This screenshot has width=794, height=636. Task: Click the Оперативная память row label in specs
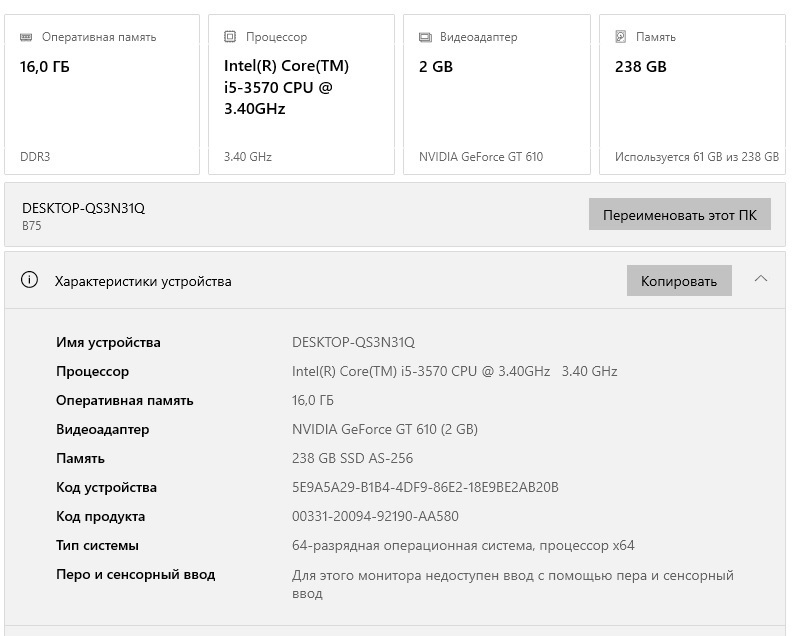[x=125, y=401]
